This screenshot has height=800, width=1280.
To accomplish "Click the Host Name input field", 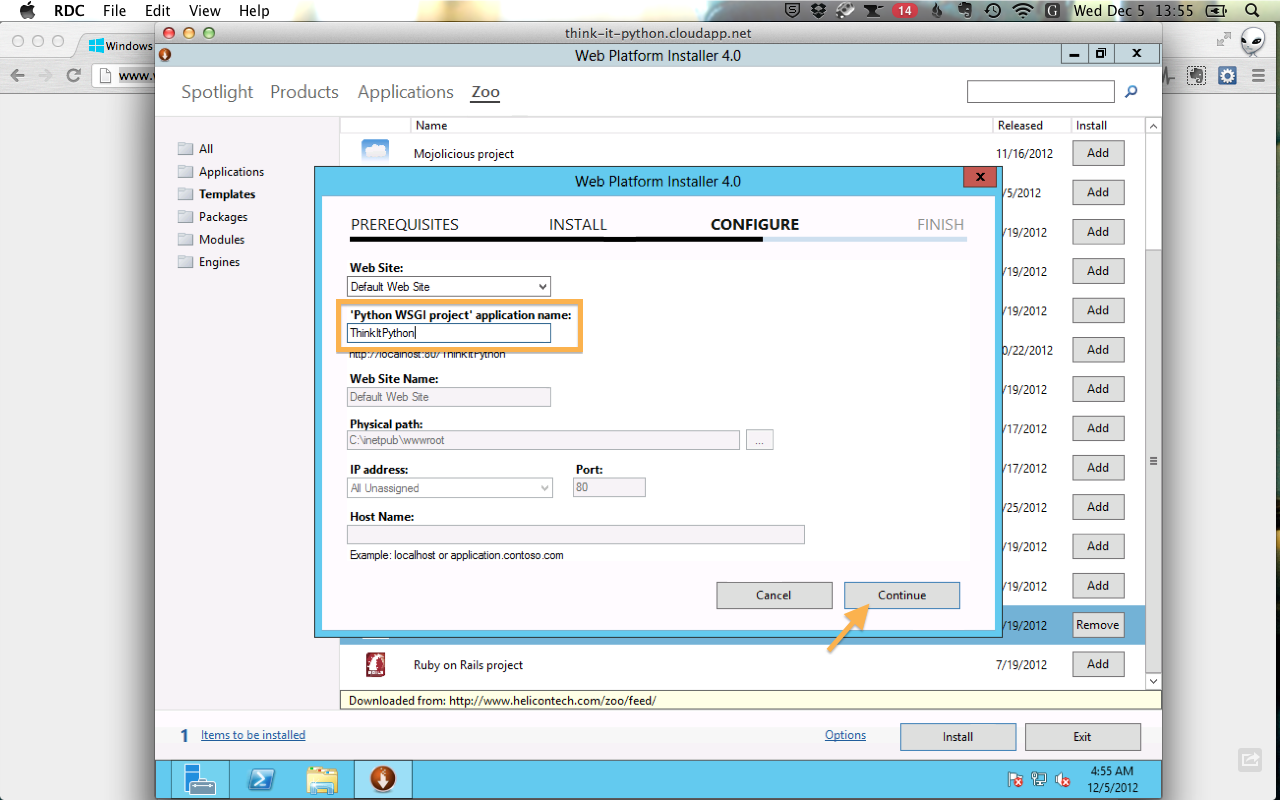I will point(576,535).
